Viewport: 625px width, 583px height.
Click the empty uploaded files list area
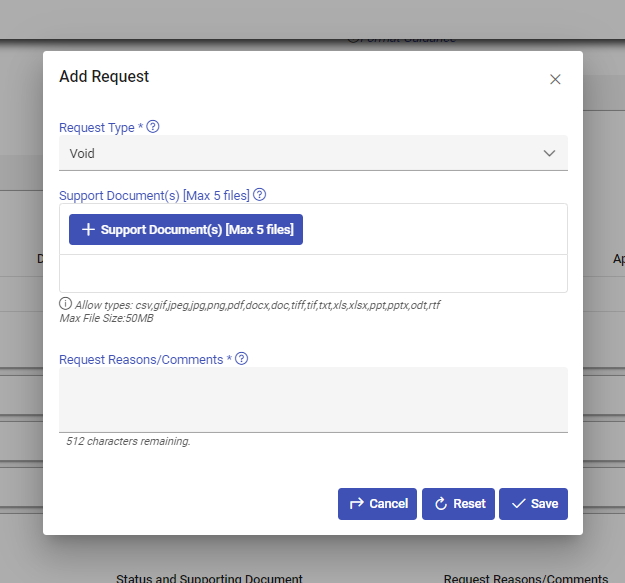pyautogui.click(x=313, y=273)
